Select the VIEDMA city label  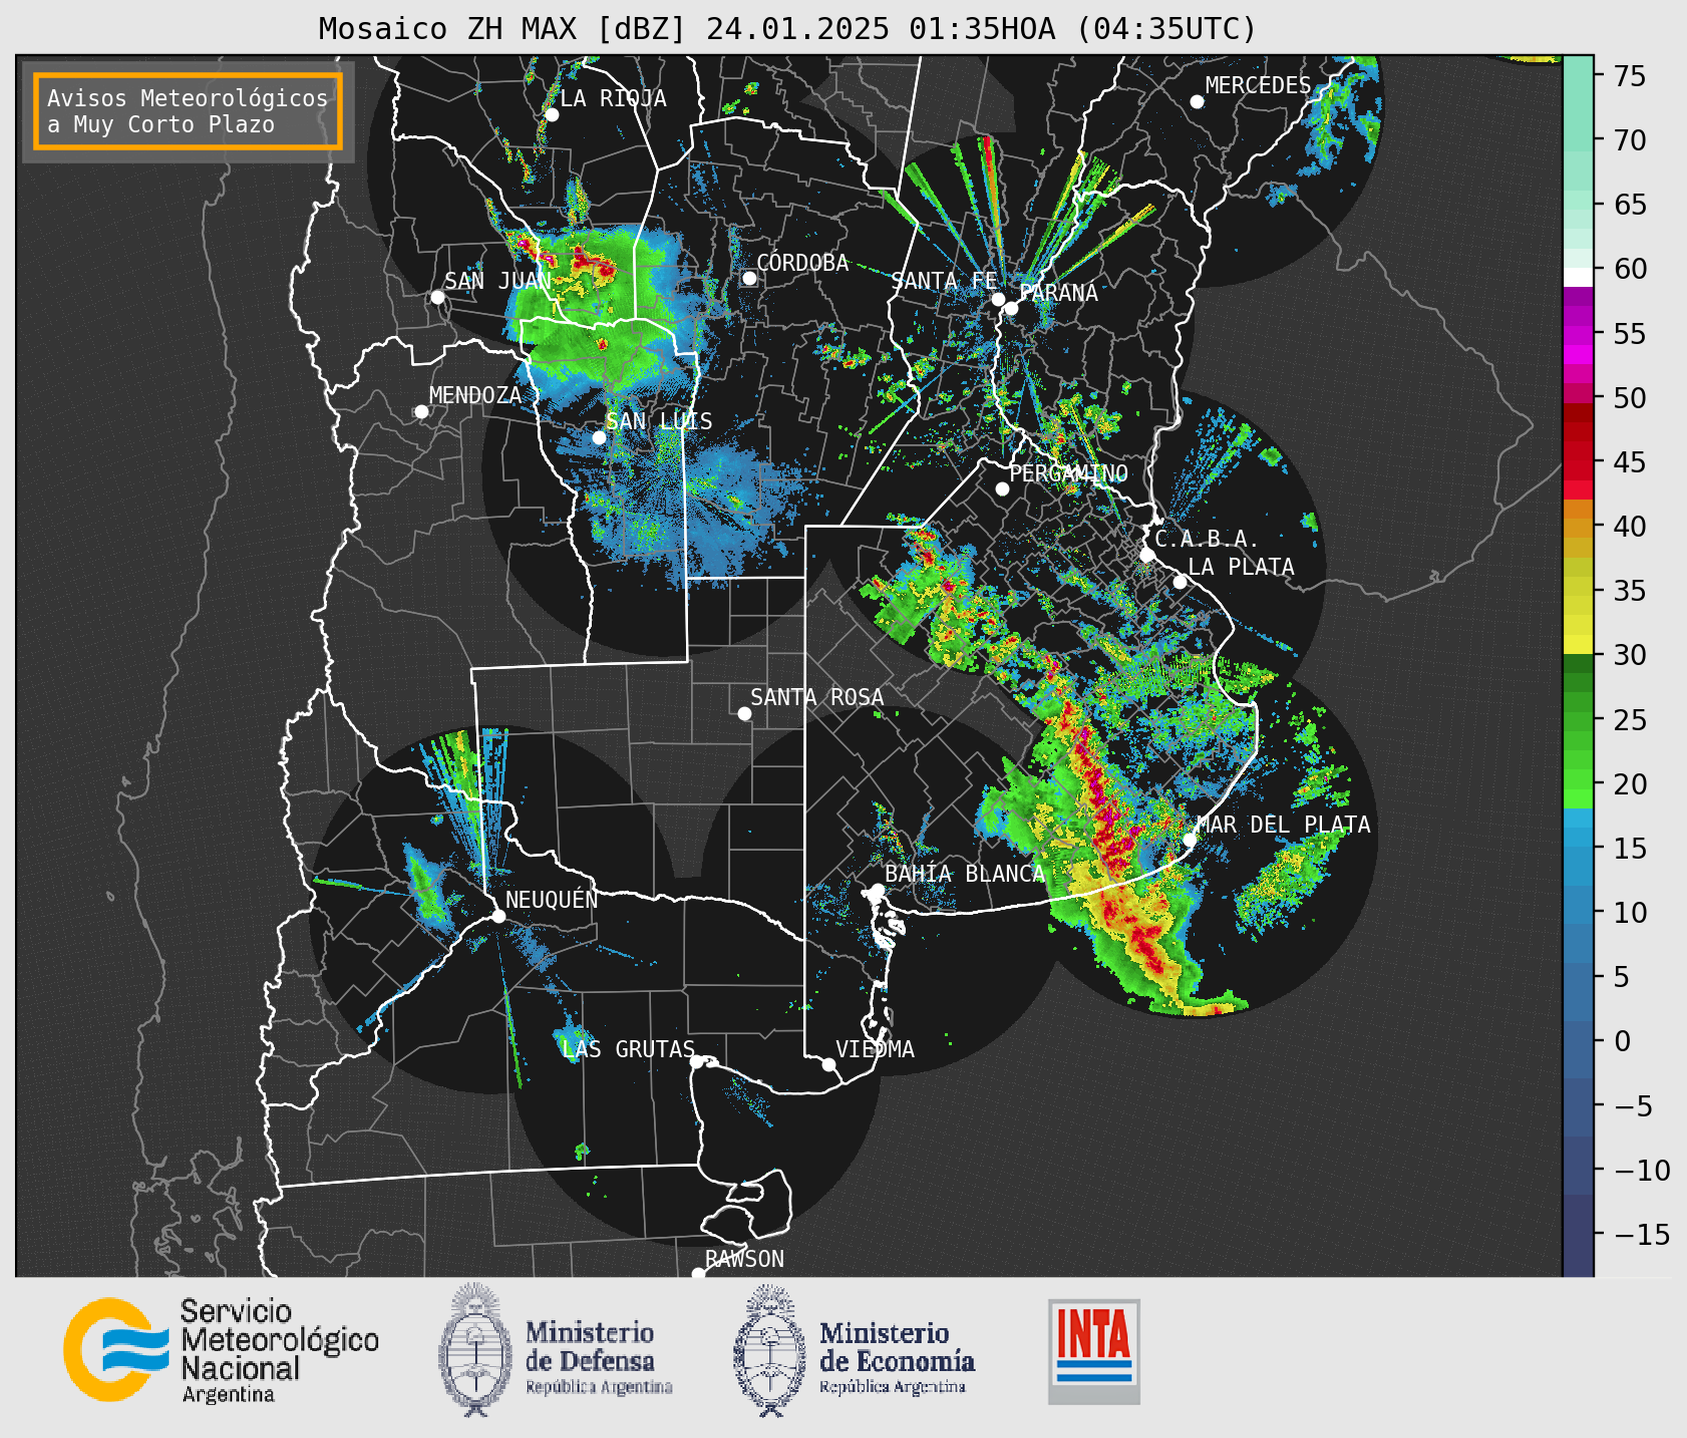pyautogui.click(x=875, y=1049)
